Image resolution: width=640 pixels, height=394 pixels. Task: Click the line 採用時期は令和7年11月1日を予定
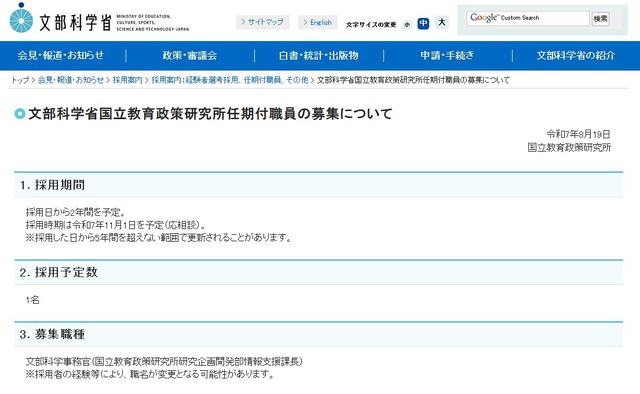point(116,225)
